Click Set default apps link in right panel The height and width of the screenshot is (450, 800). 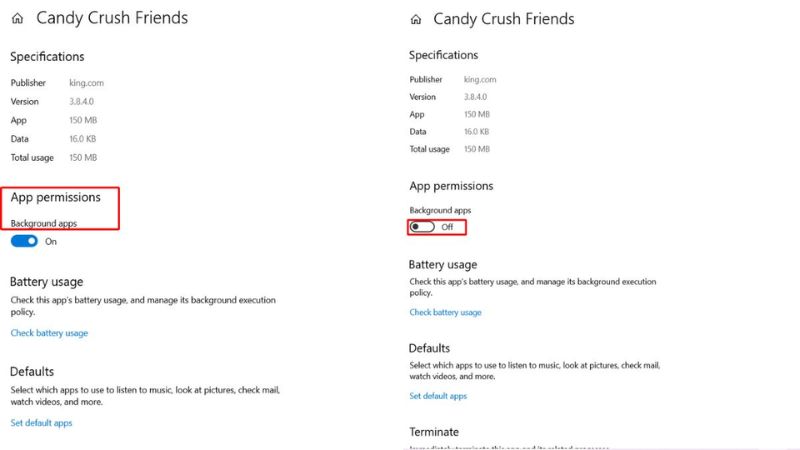(x=438, y=396)
